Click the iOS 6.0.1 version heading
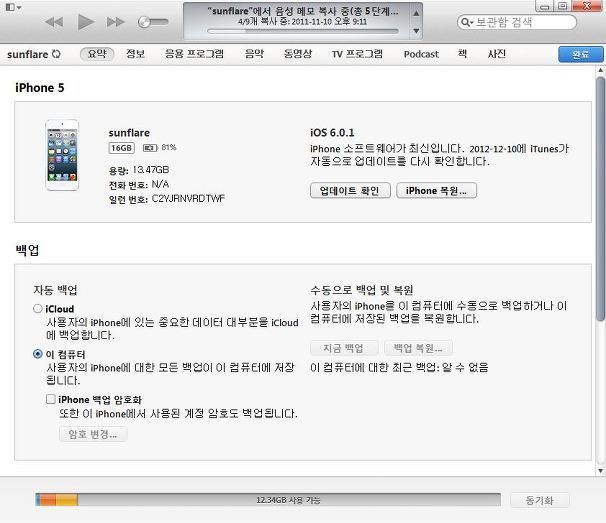606x523 pixels. [x=332, y=133]
